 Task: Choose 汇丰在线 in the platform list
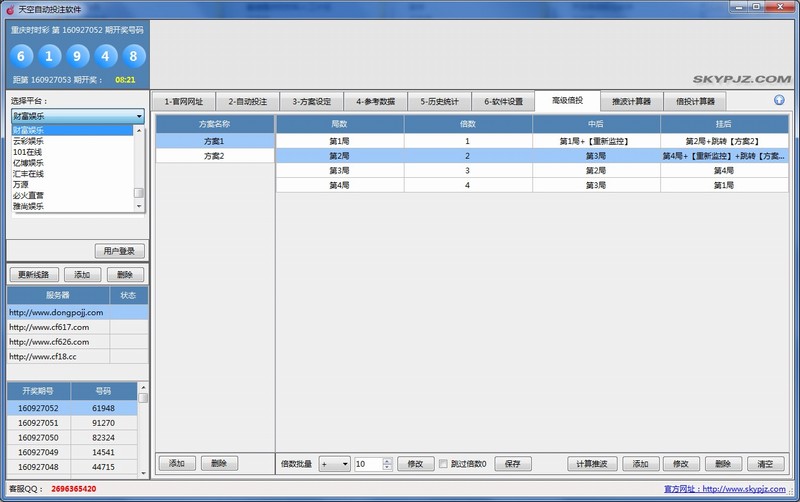29,174
